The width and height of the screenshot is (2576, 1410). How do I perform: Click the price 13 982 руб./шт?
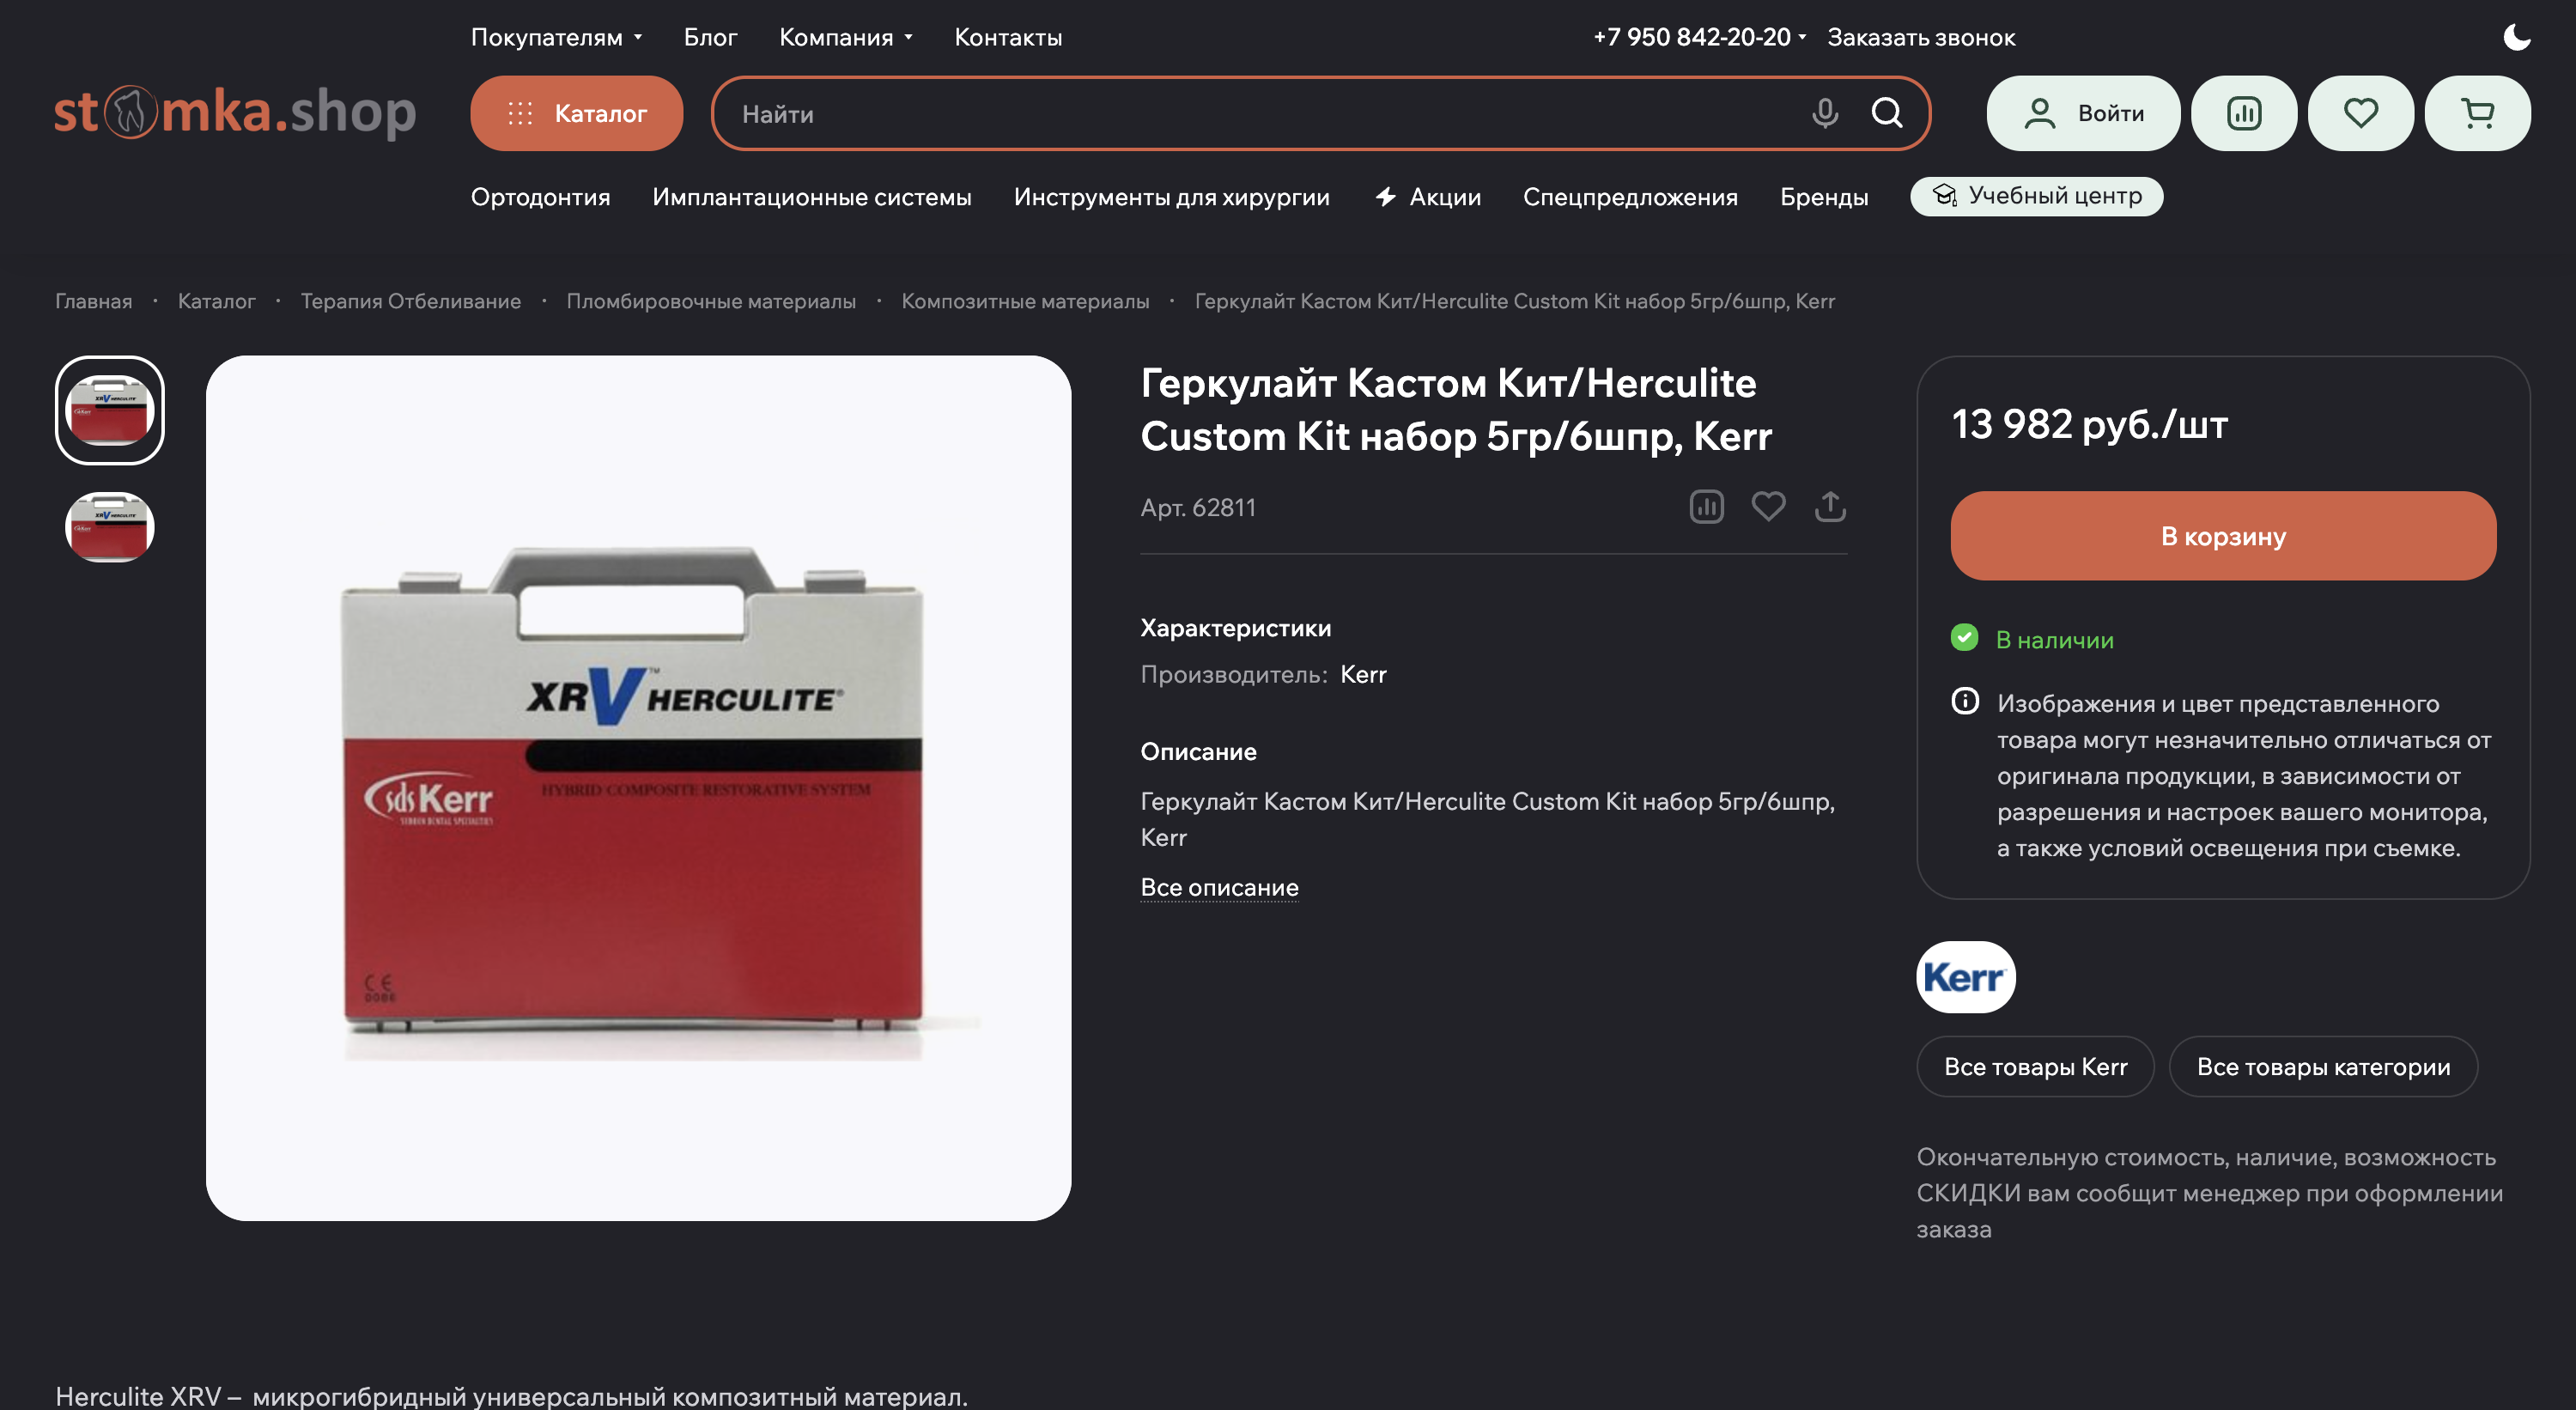click(2089, 424)
